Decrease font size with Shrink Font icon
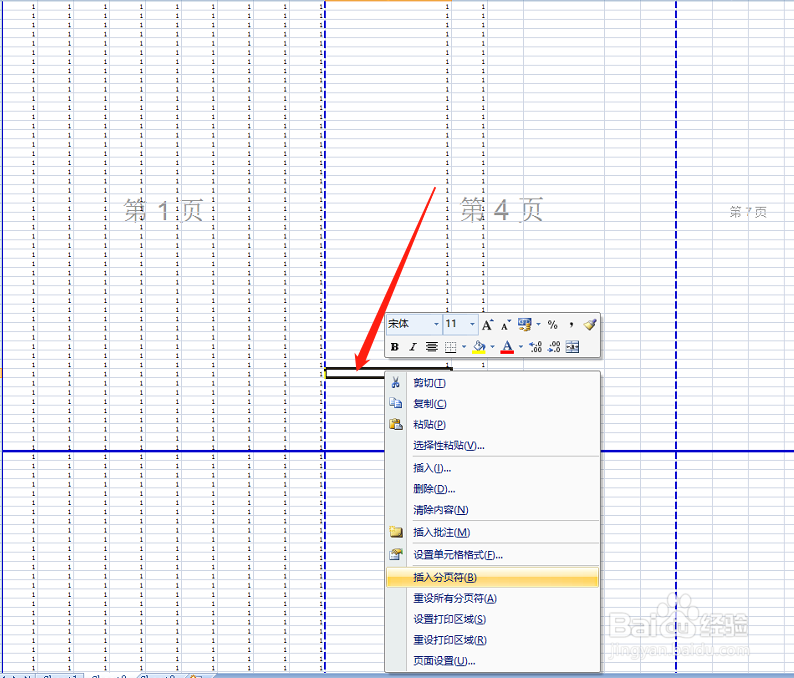Image resolution: width=794 pixels, height=678 pixels. (x=505, y=325)
